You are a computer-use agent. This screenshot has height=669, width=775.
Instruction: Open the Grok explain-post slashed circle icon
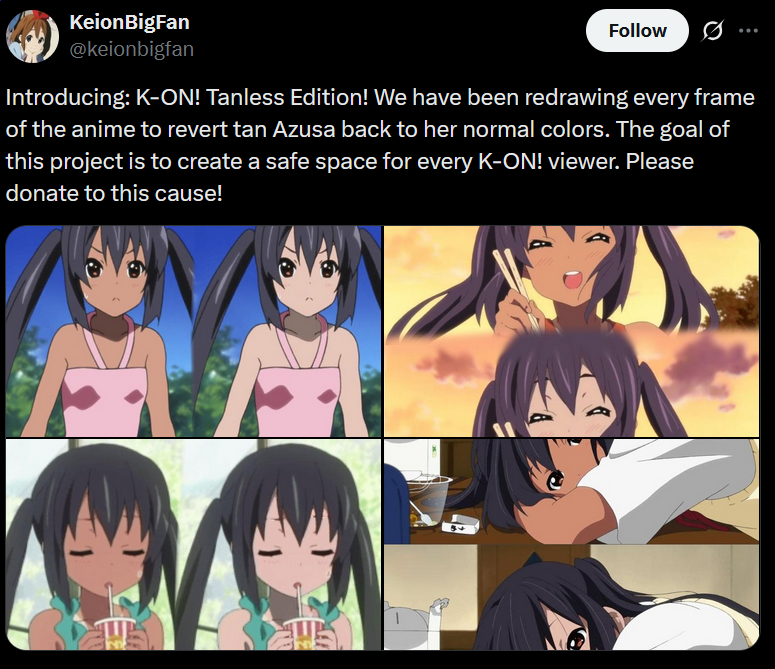712,31
